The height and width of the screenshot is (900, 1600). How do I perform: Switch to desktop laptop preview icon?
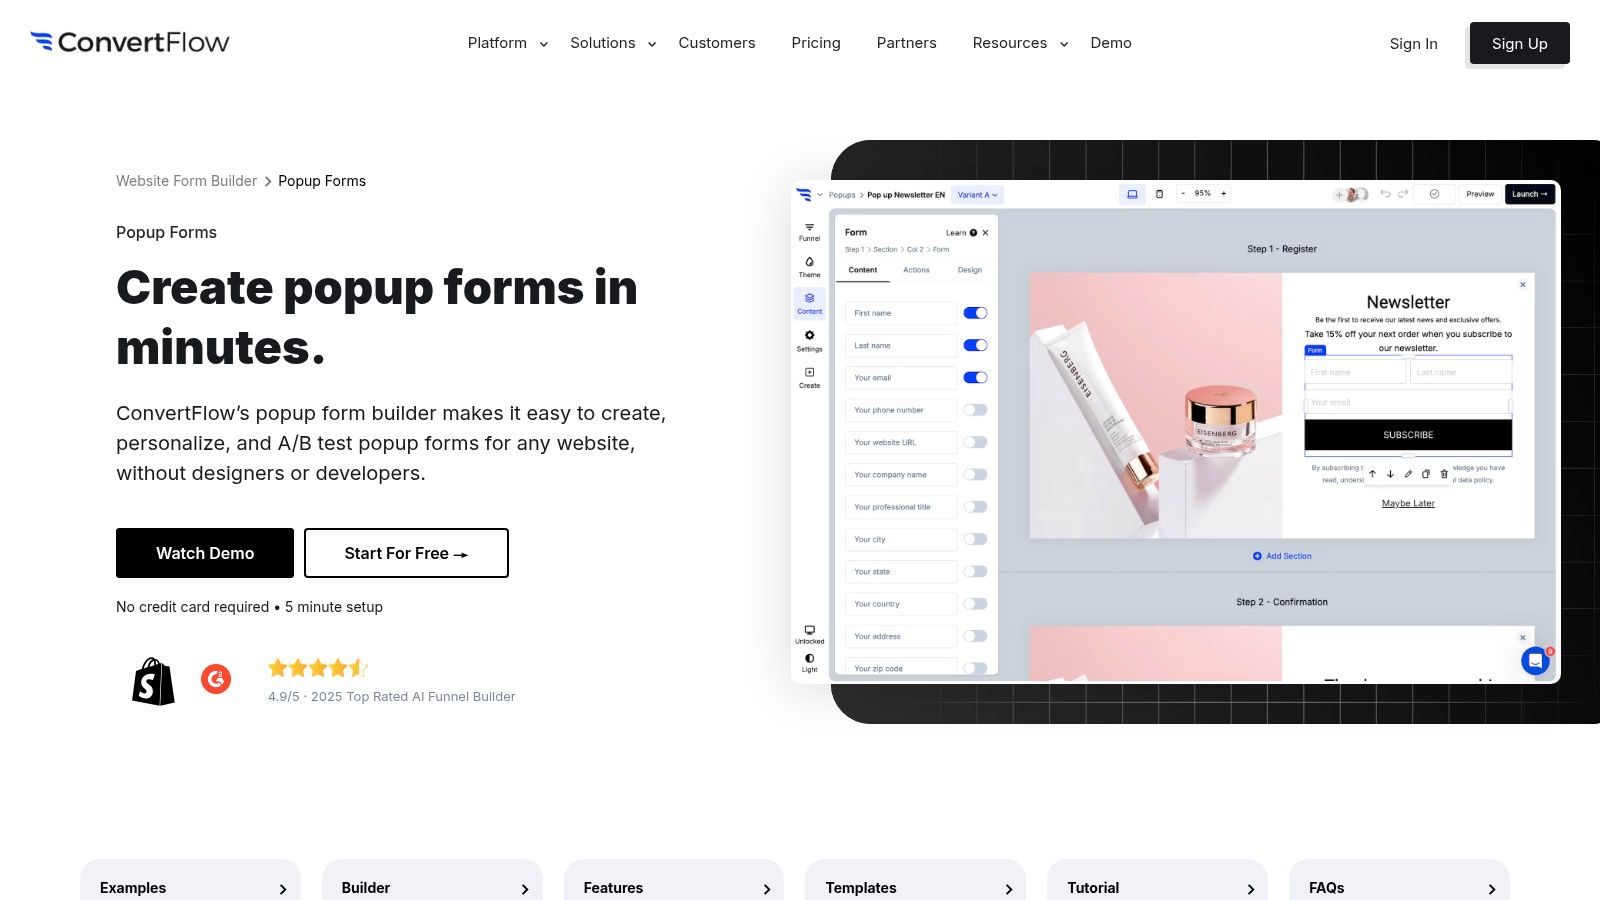(1132, 194)
